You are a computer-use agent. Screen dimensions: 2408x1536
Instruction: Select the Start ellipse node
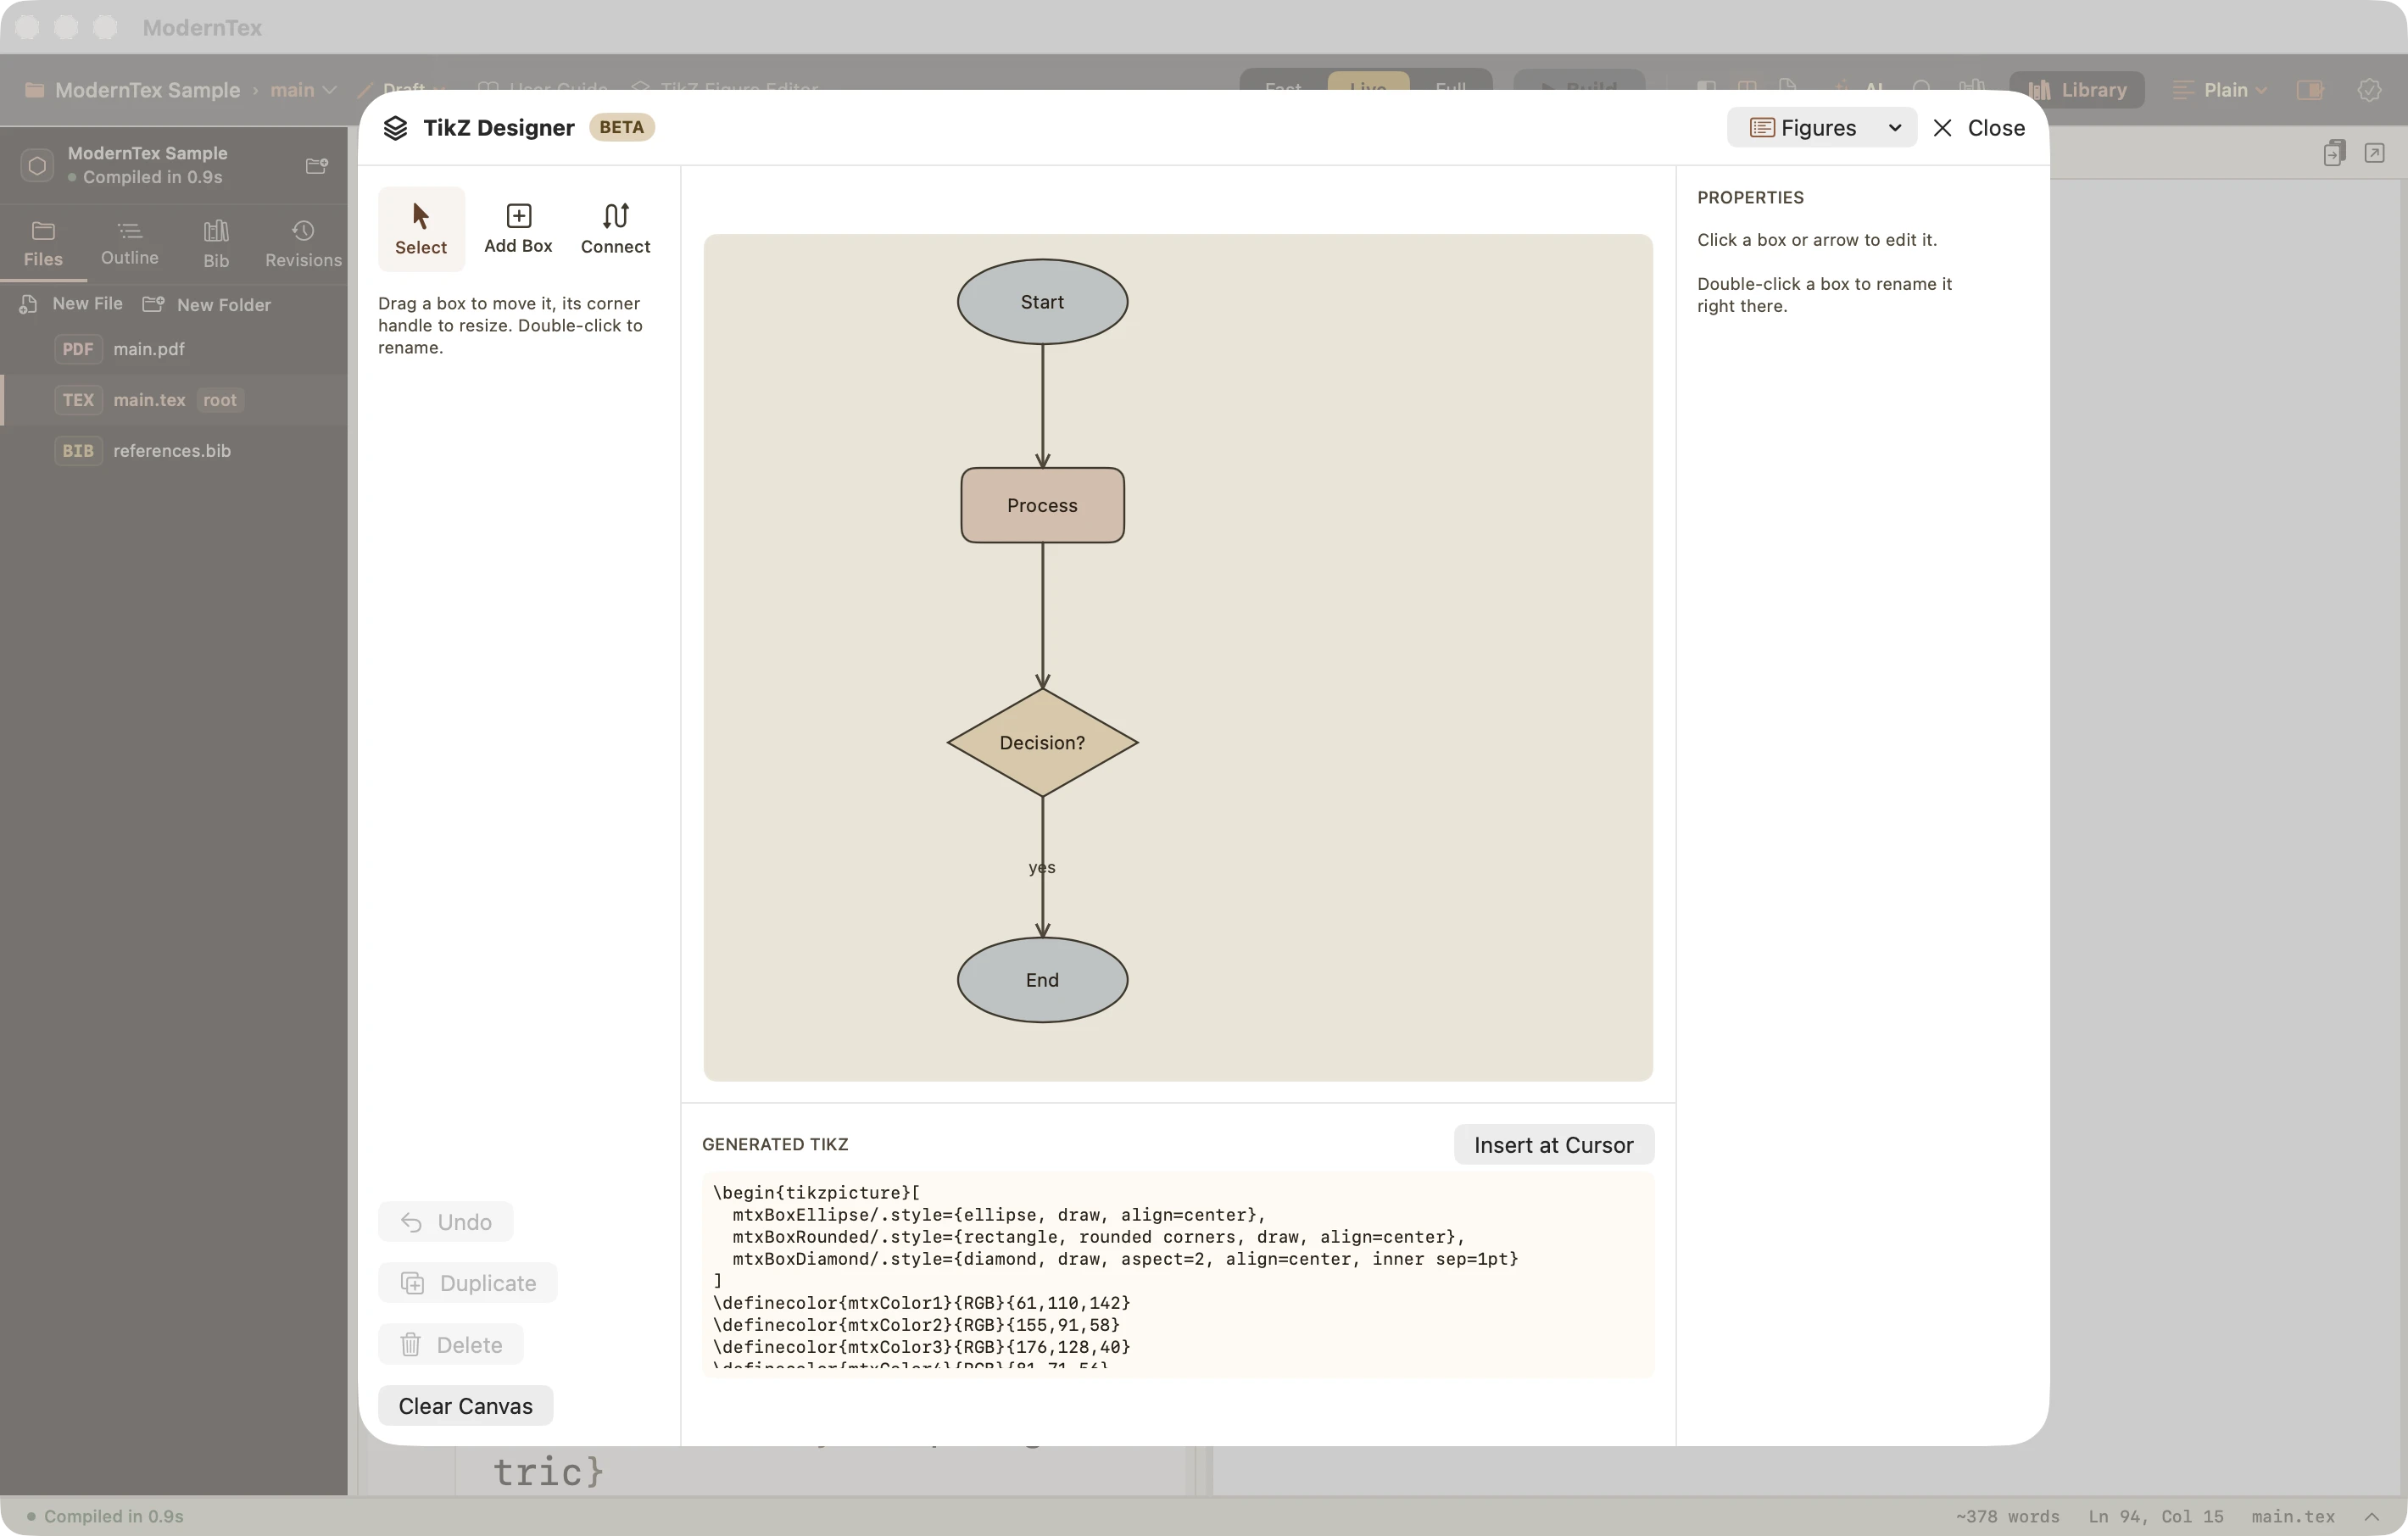tap(1042, 302)
